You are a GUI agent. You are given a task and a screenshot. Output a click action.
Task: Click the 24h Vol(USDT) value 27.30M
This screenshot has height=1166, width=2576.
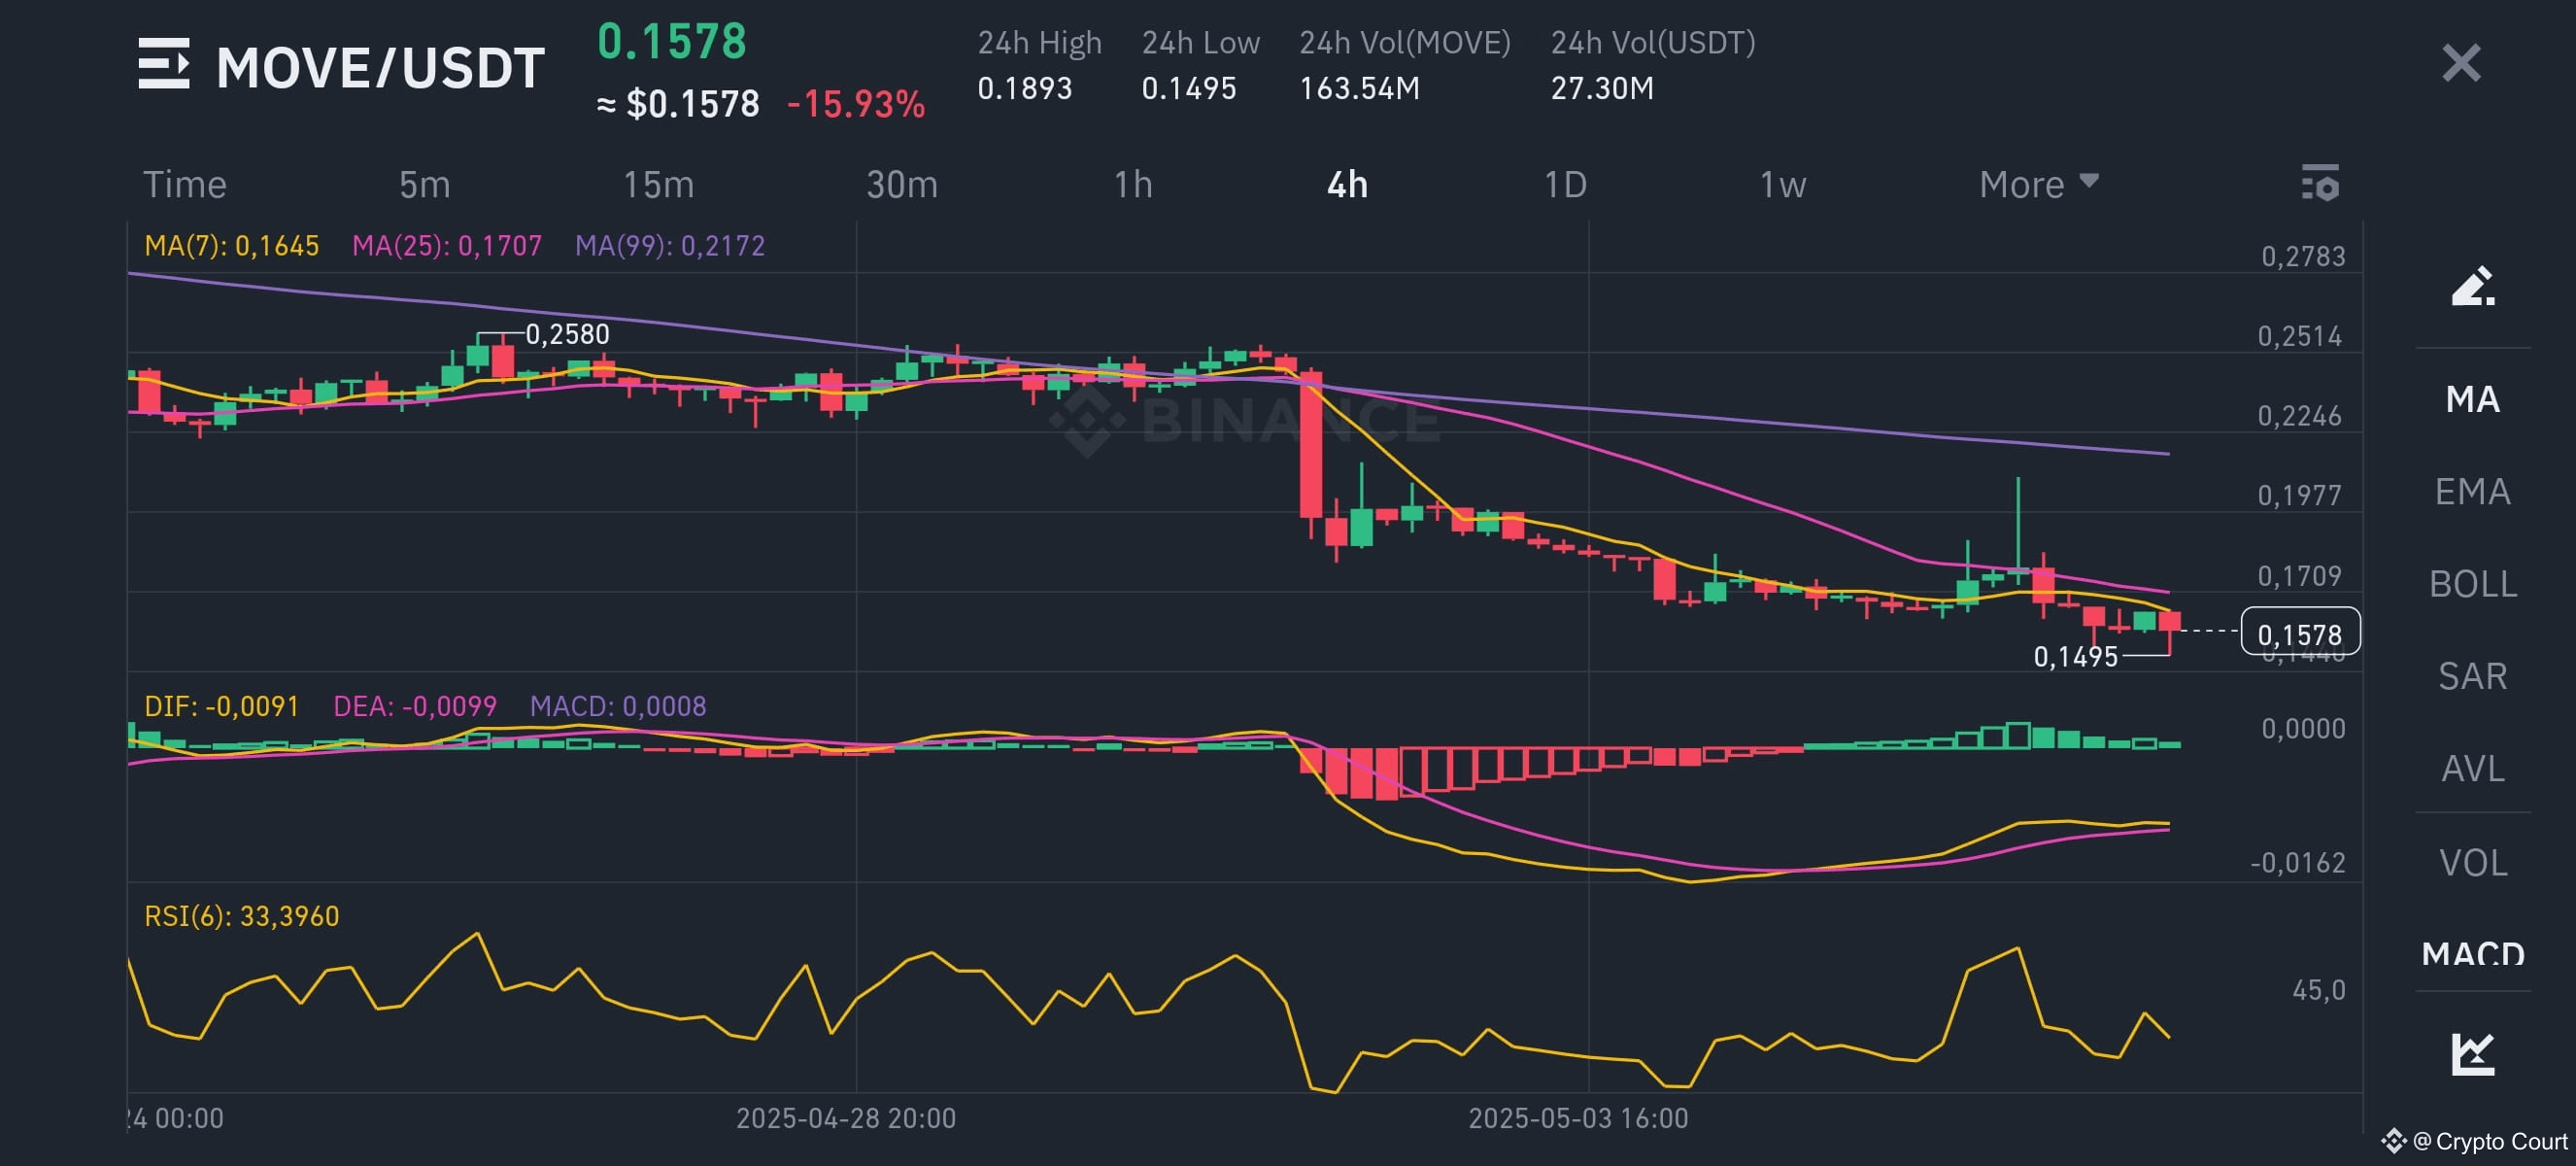pos(1602,88)
